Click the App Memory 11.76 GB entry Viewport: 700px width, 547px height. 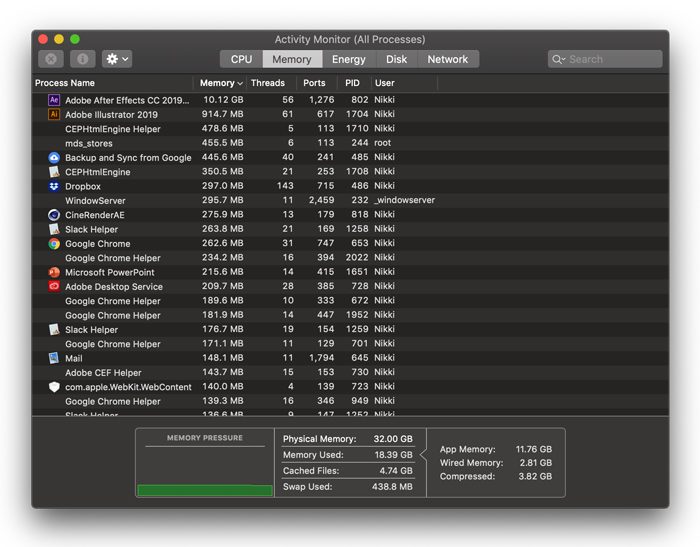point(496,449)
